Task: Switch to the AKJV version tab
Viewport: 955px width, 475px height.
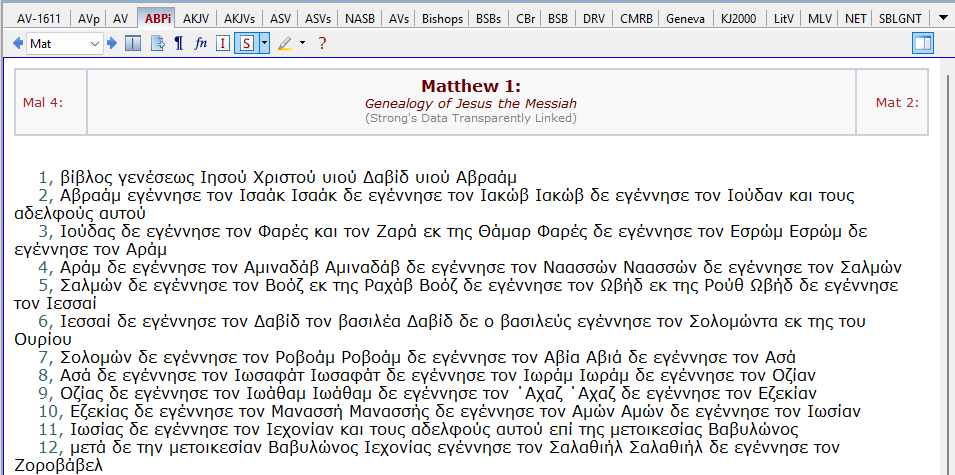Action: click(196, 19)
